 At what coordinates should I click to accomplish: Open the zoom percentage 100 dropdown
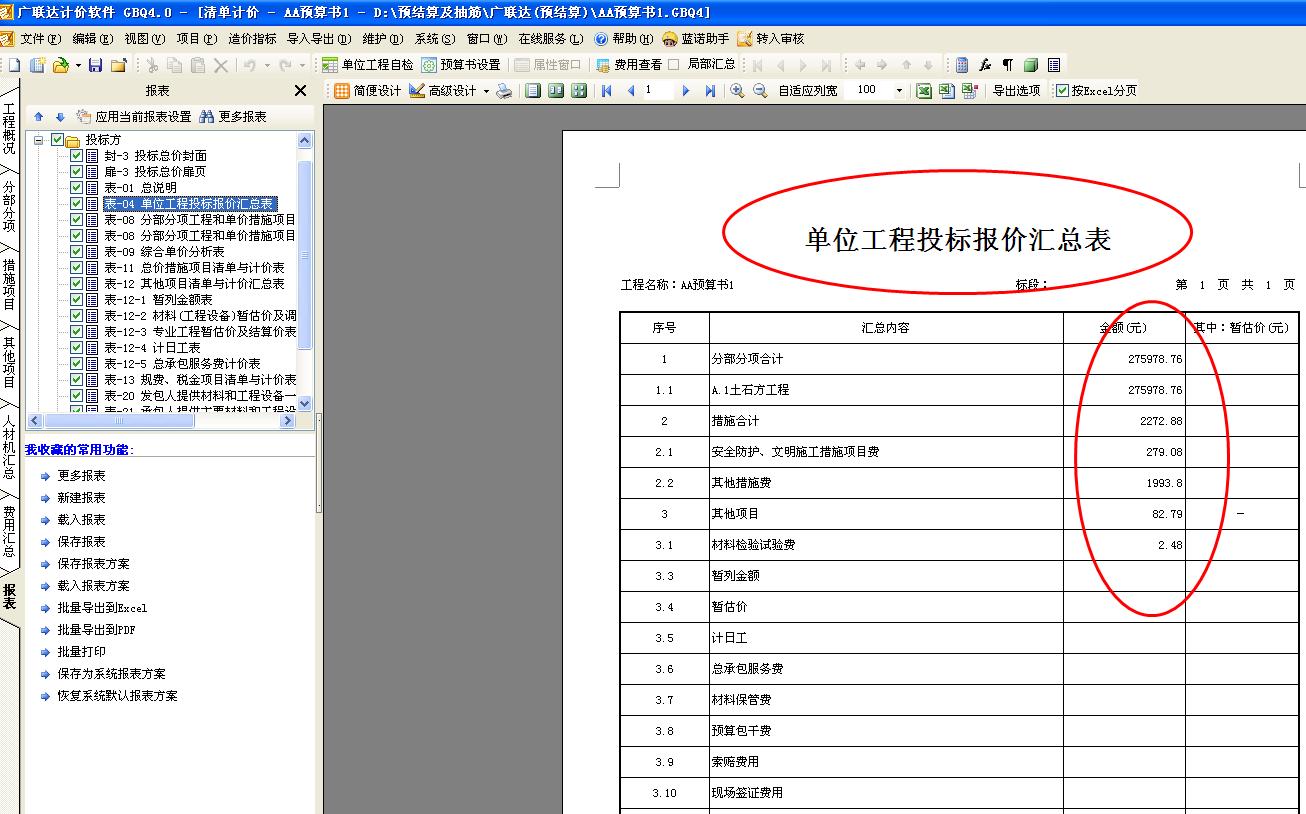898,90
